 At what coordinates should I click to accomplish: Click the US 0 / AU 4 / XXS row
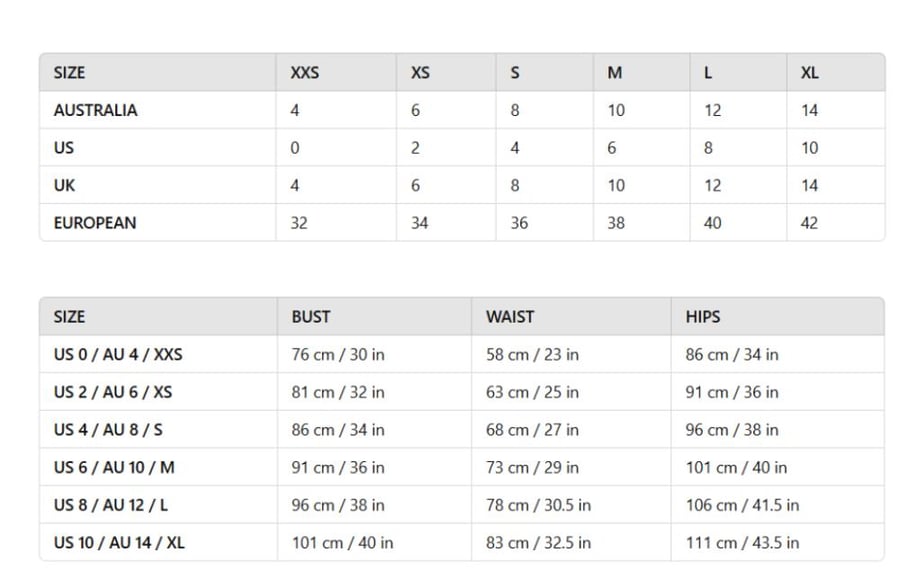pos(462,355)
